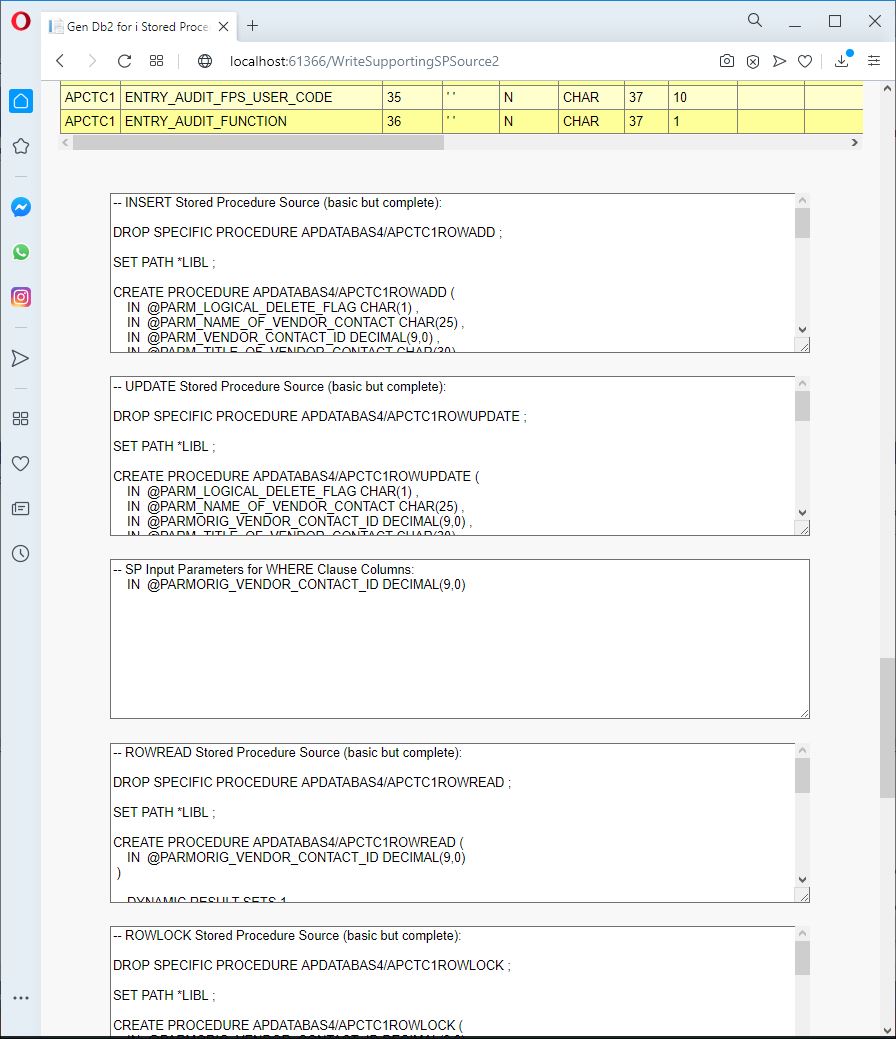Image resolution: width=896 pixels, height=1039 pixels.
Task: Click cell value 36 in table
Action: (412, 121)
